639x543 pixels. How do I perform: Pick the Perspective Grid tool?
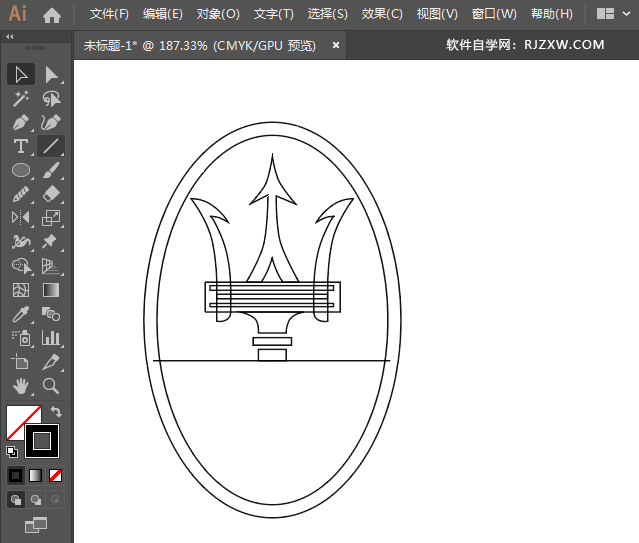click(51, 266)
